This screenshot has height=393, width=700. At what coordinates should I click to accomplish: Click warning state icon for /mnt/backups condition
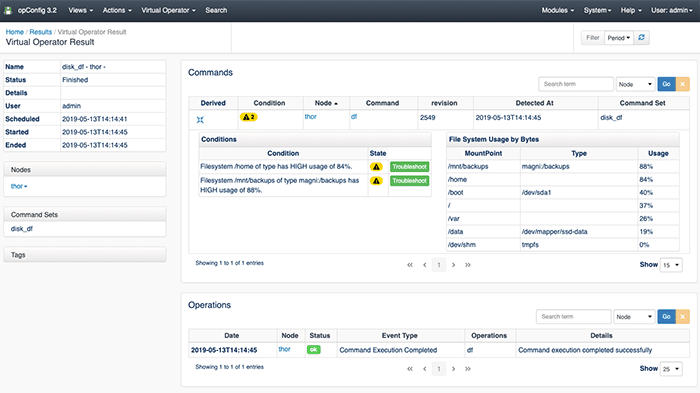[376, 181]
